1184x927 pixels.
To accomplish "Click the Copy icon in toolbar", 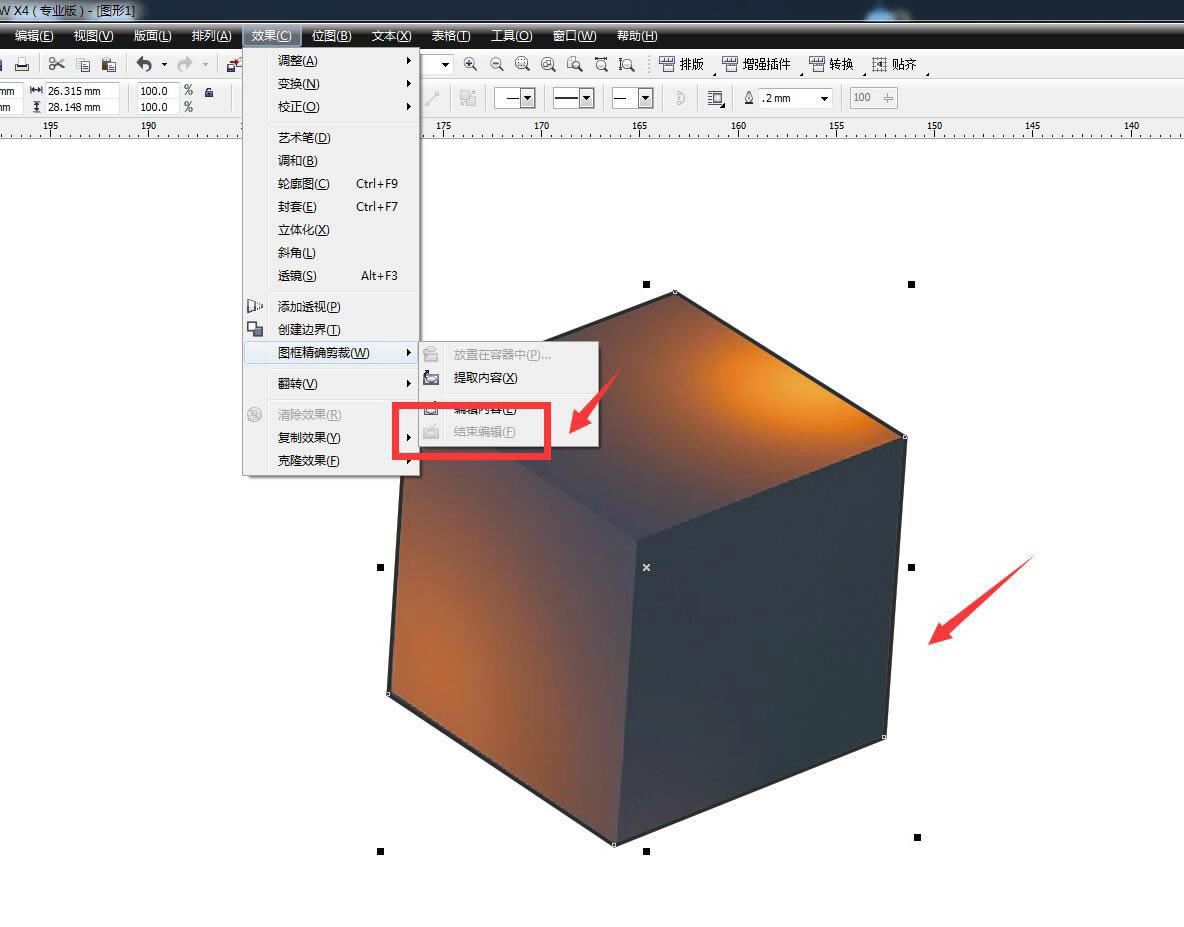I will pos(84,65).
